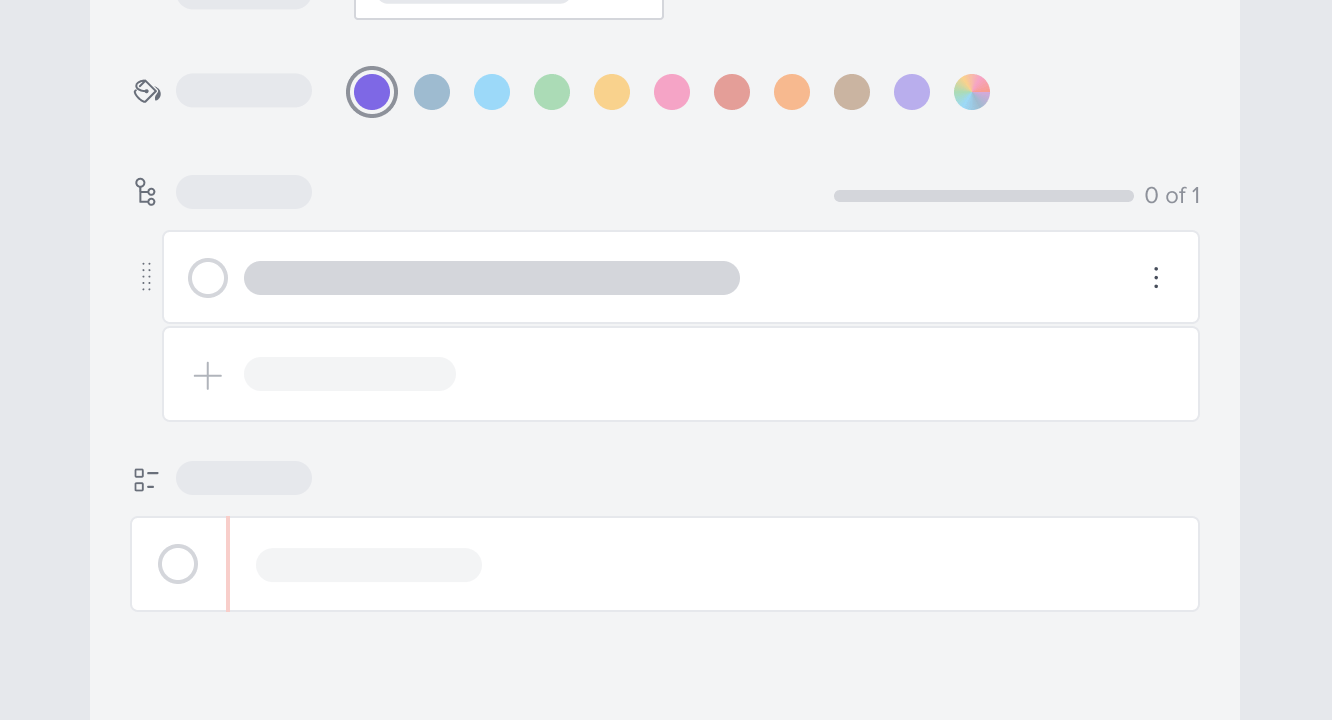Click the add subtask placeholder field
This screenshot has width=1332, height=720.
point(350,374)
